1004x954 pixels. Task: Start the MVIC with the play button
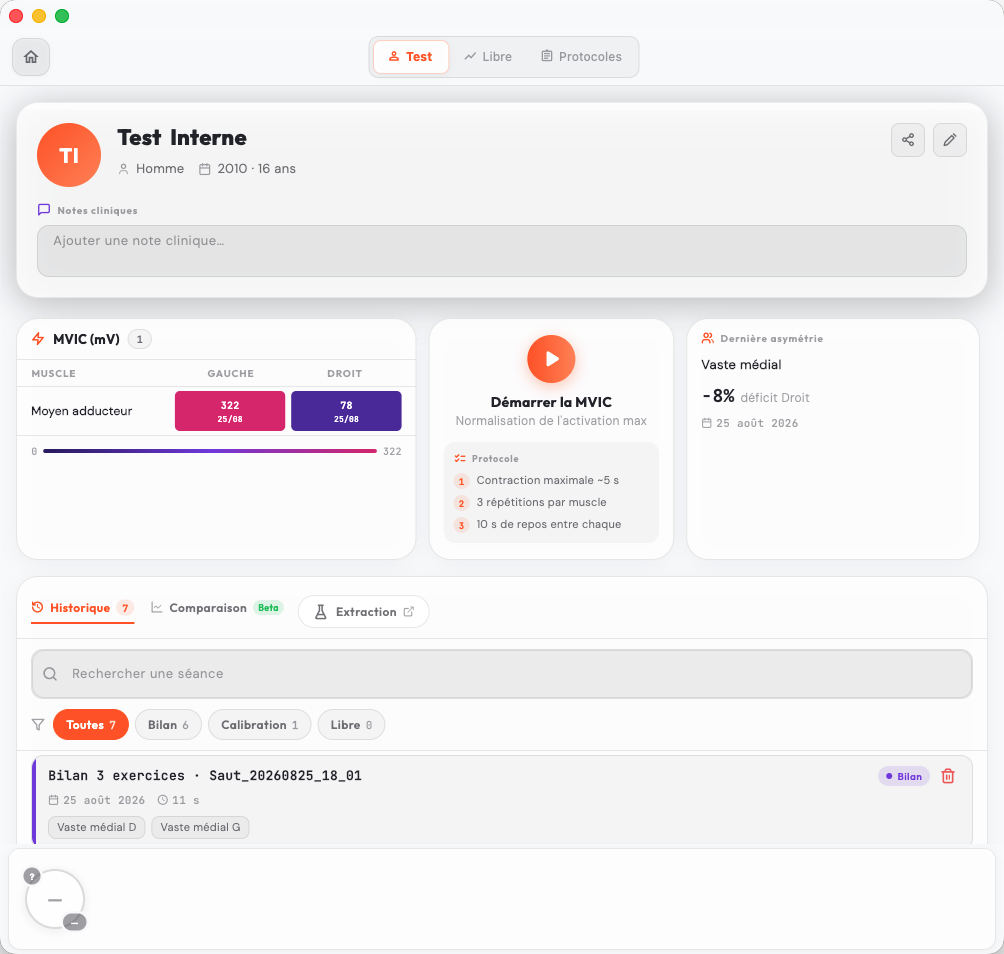551,359
